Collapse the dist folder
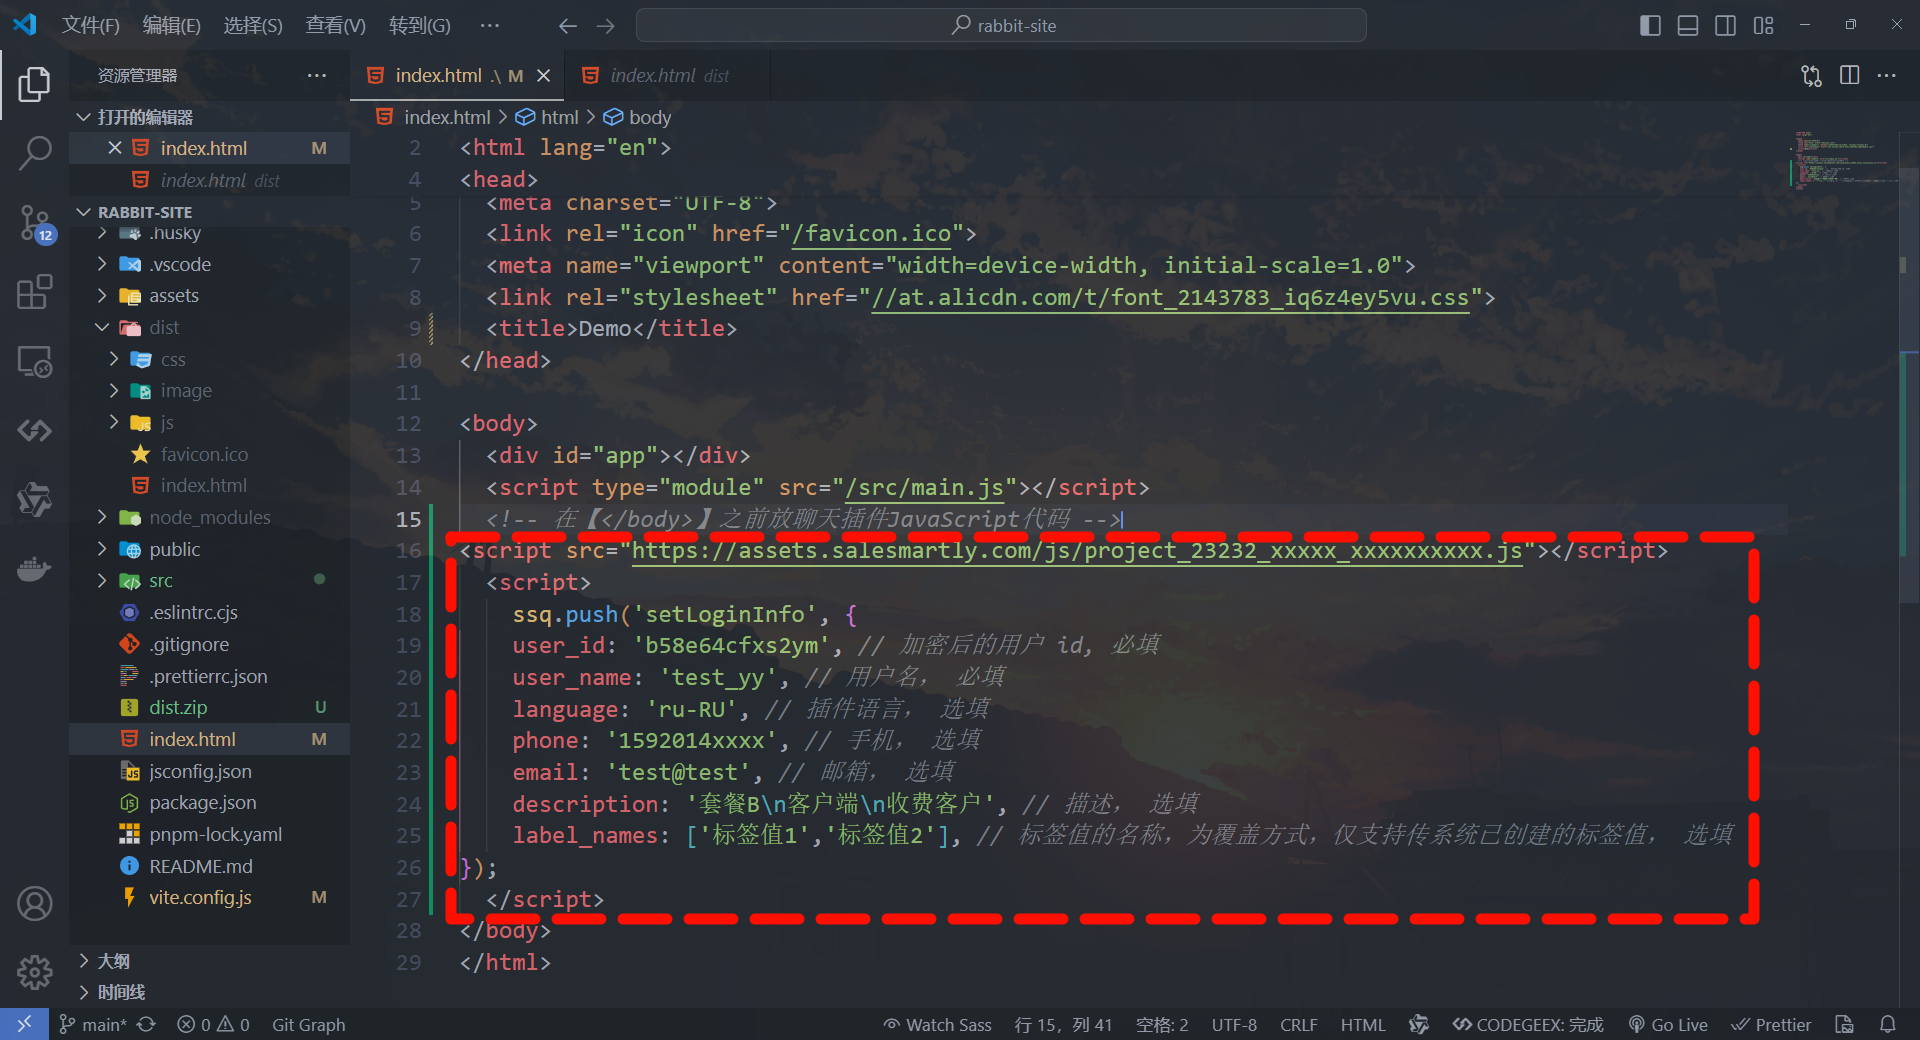Screen dimensions: 1920x1040 coord(164,328)
